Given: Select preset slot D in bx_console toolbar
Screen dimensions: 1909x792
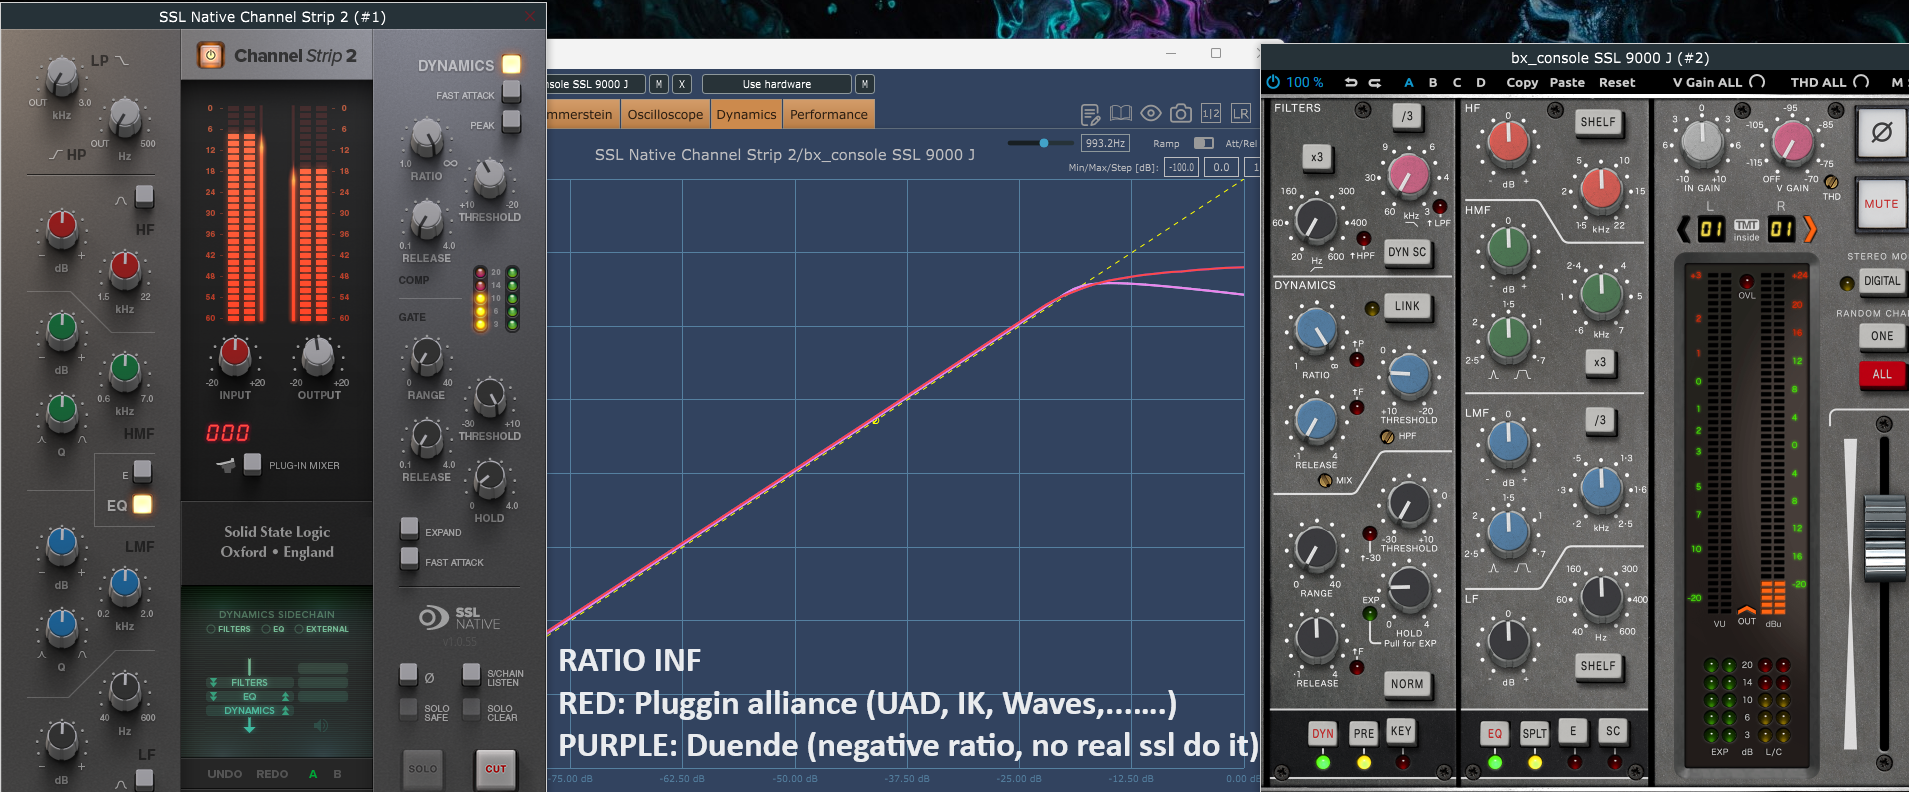Looking at the screenshot, I should coord(1481,82).
